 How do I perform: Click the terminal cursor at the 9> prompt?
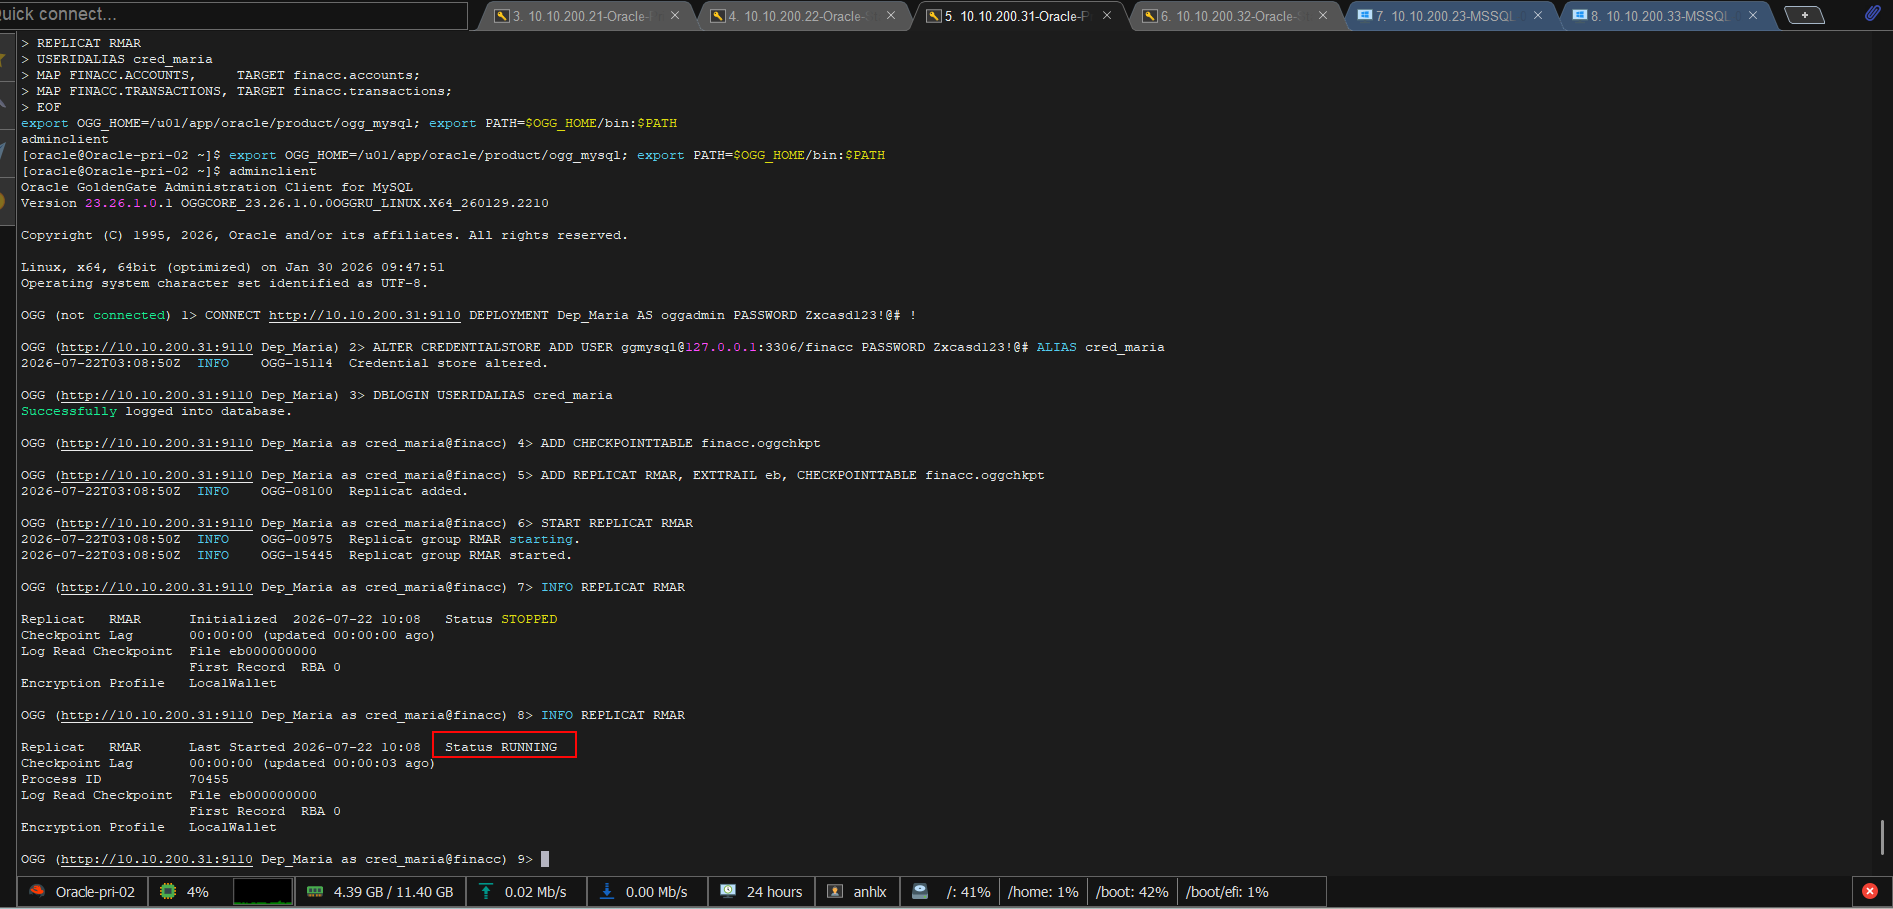[545, 859]
